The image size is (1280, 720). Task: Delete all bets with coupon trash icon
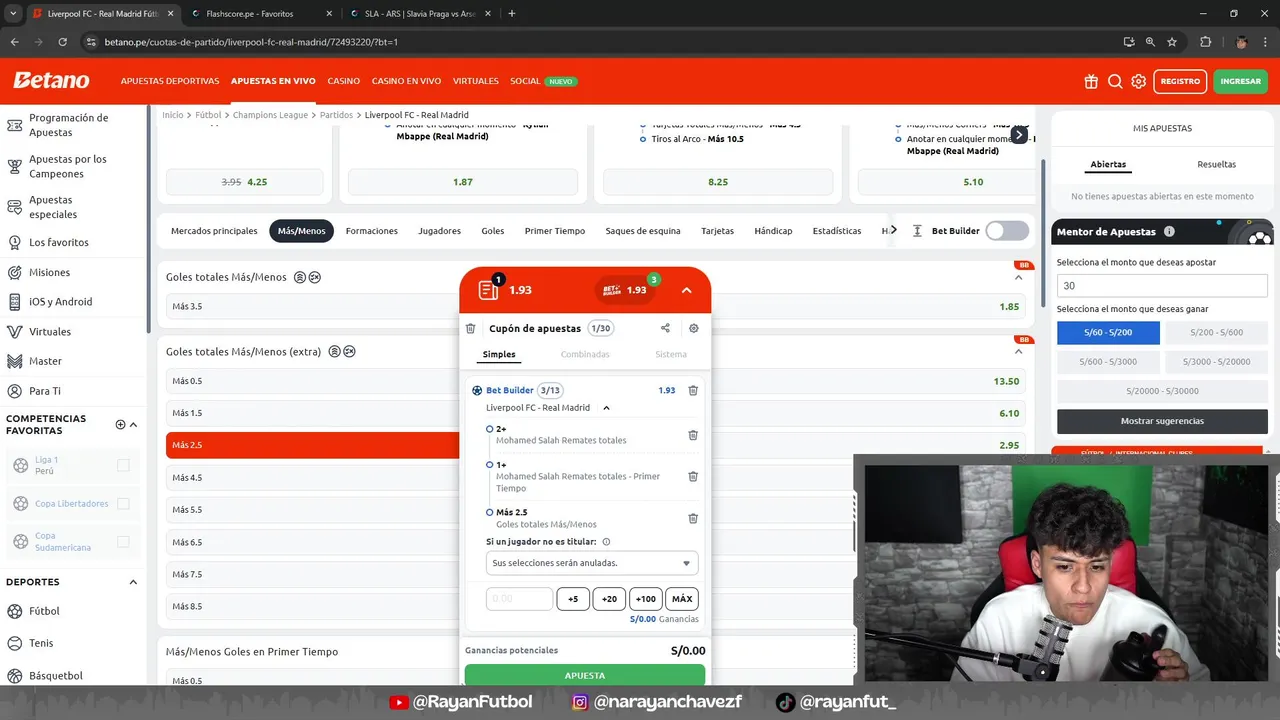coord(471,328)
